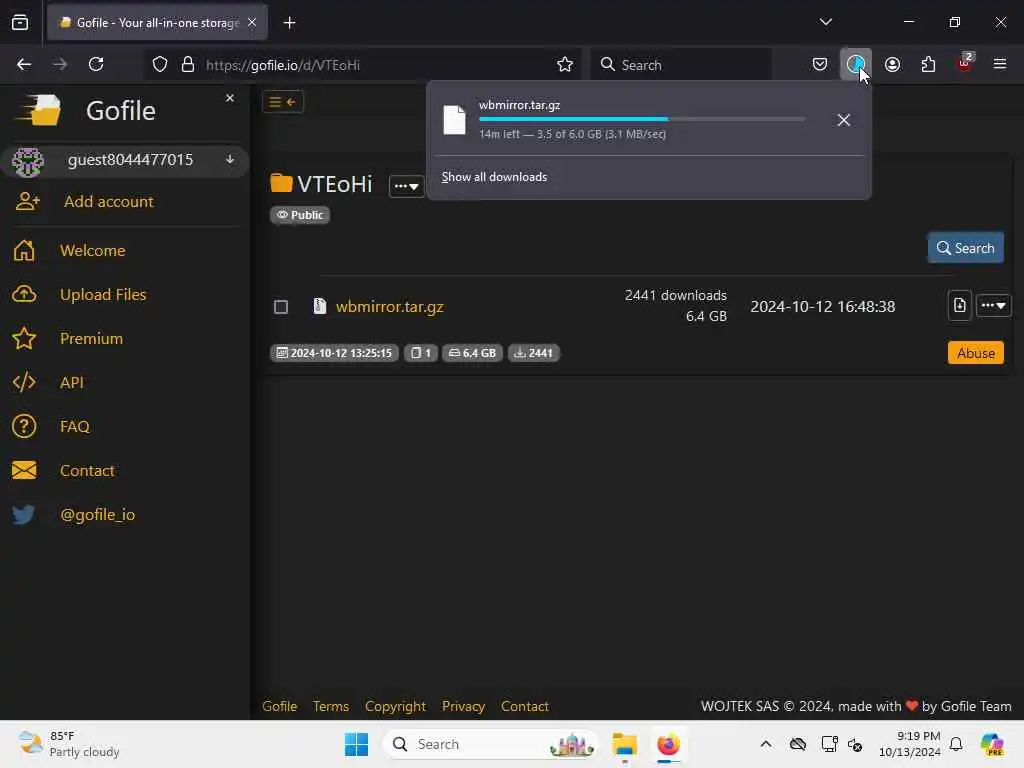Click the wbmirror.tar.gz download progress bar
This screenshot has height=768, width=1024.
(642, 119)
